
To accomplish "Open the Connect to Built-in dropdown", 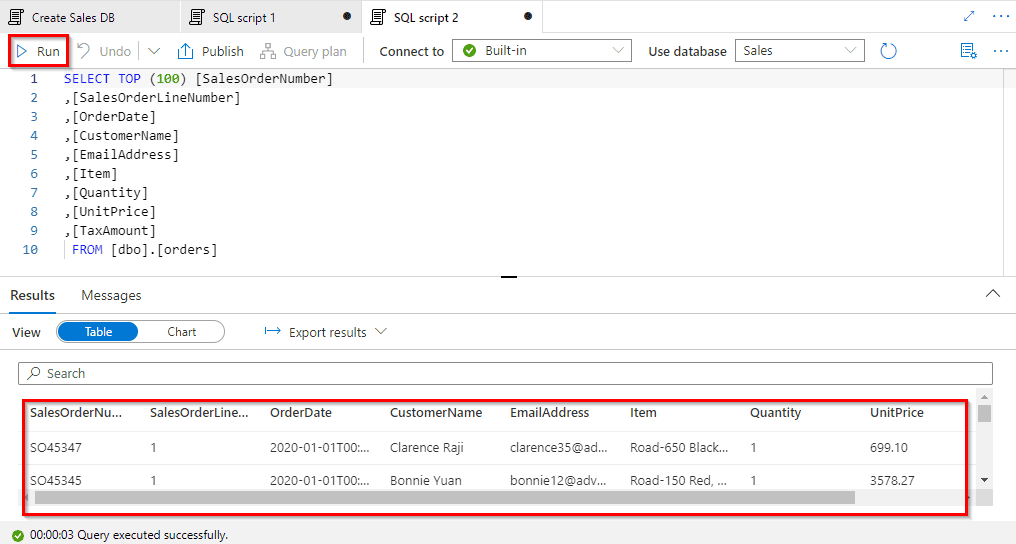I will [541, 51].
